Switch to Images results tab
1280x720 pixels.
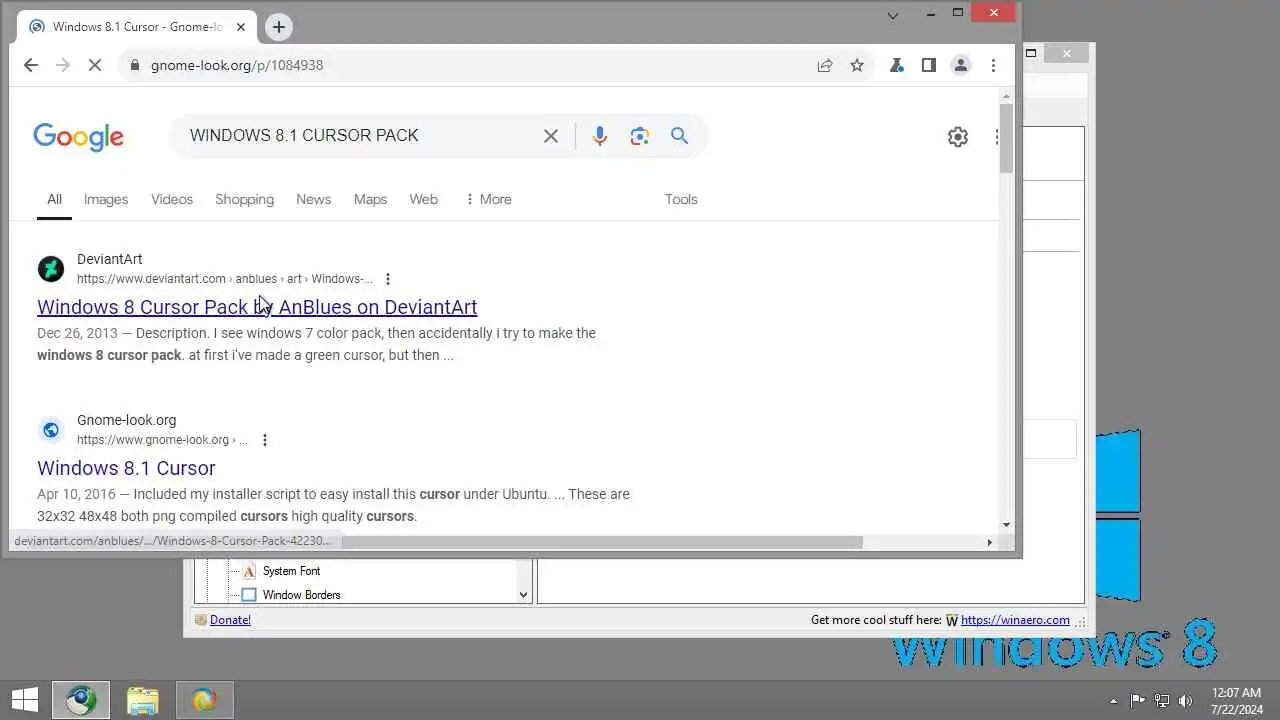click(x=106, y=199)
